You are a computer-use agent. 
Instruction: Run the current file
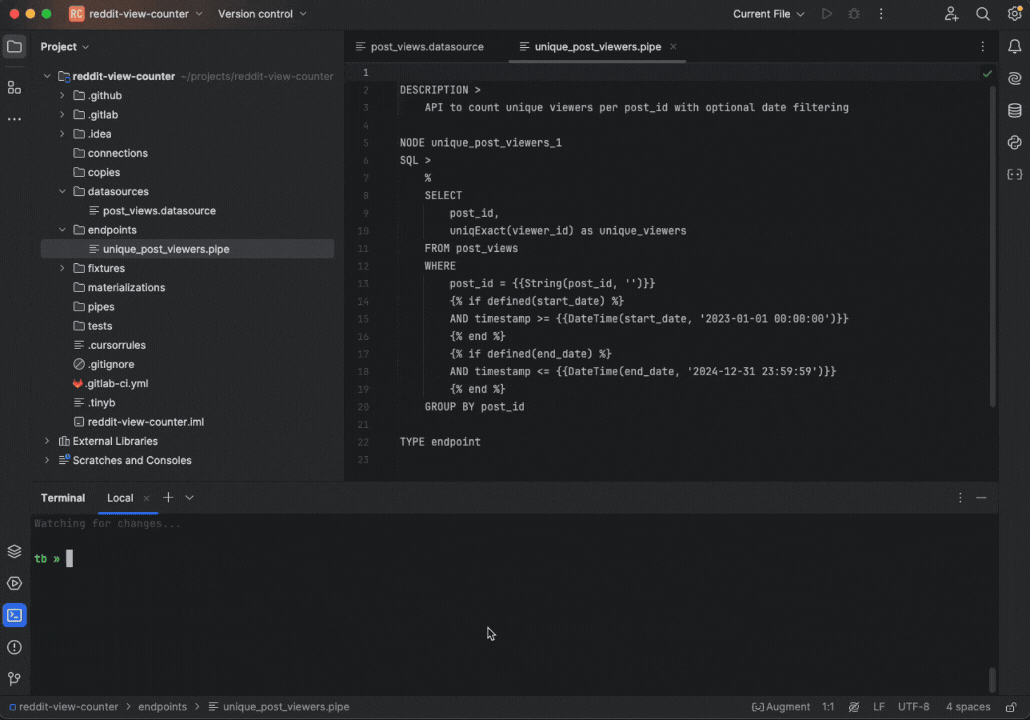pos(826,14)
